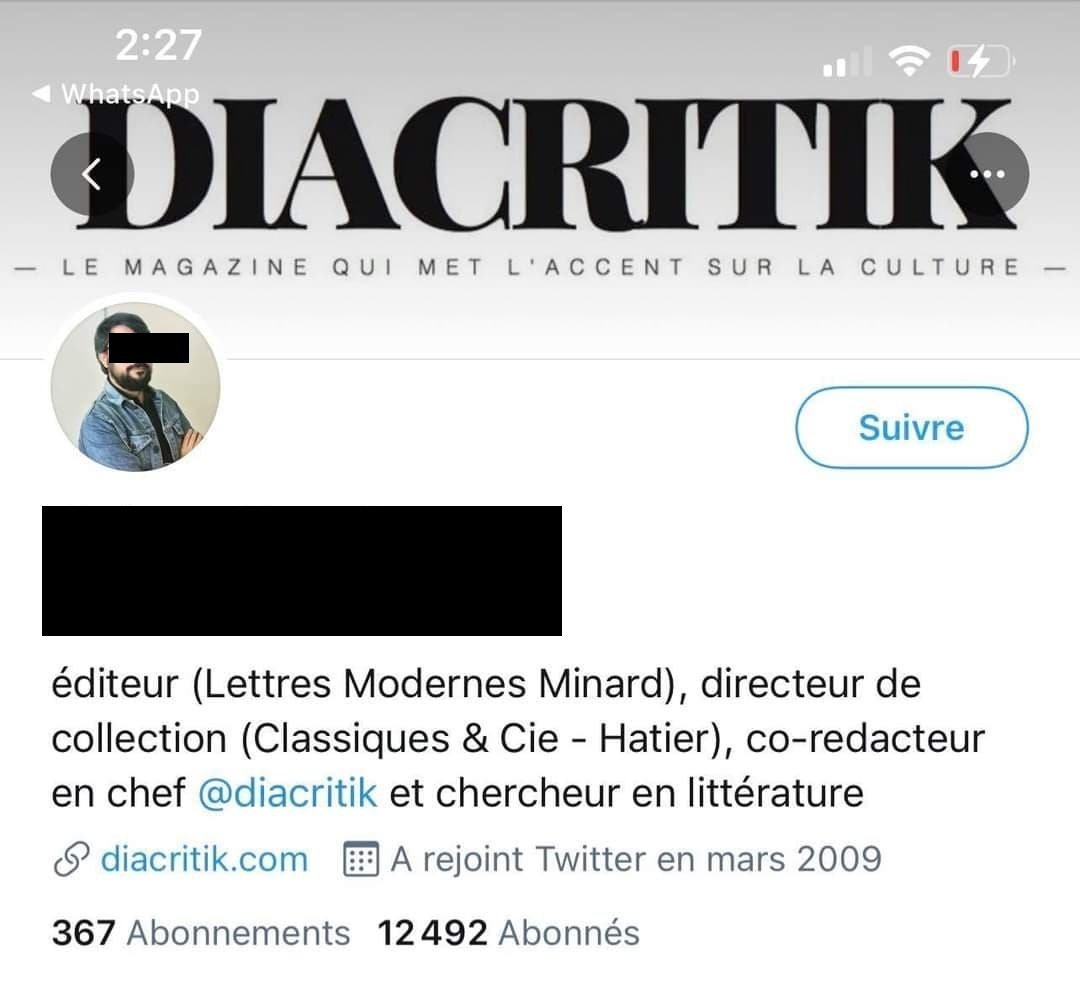The height and width of the screenshot is (984, 1080).
Task: Tap the bio text mentioning Lettres Modernes Minard
Action: pos(518,738)
